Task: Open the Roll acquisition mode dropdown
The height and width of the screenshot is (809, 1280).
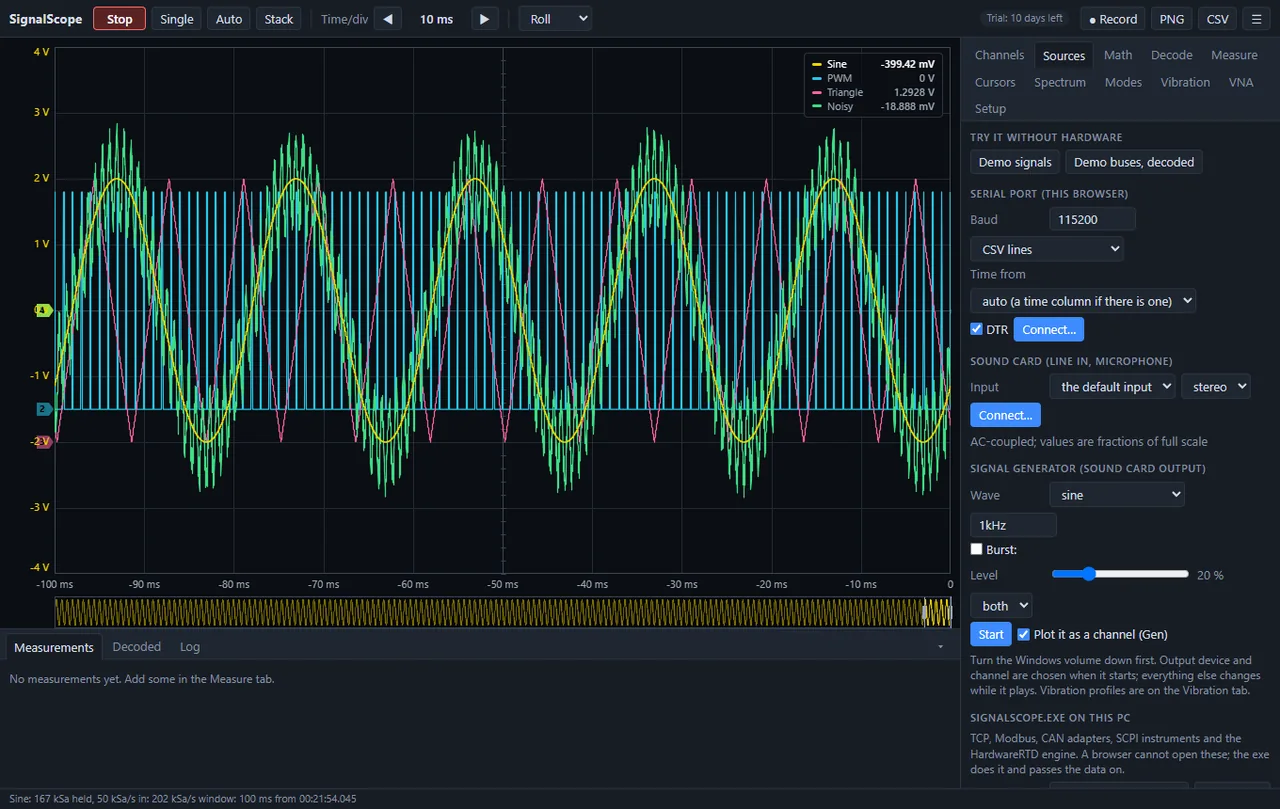Action: pyautogui.click(x=555, y=19)
